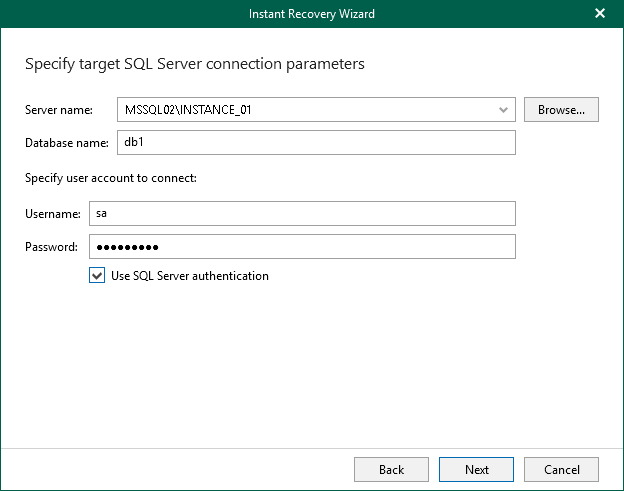Click the 'Password:' label

[x=51, y=247]
